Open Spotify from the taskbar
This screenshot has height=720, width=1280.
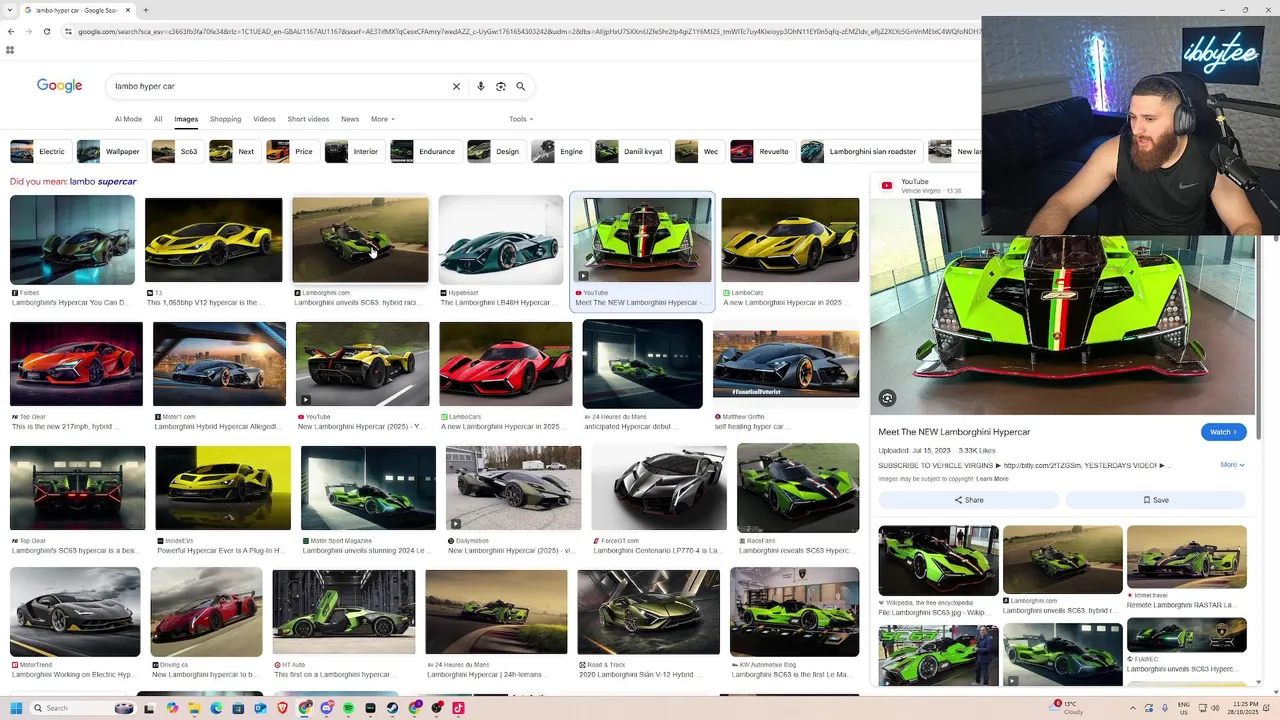348,708
